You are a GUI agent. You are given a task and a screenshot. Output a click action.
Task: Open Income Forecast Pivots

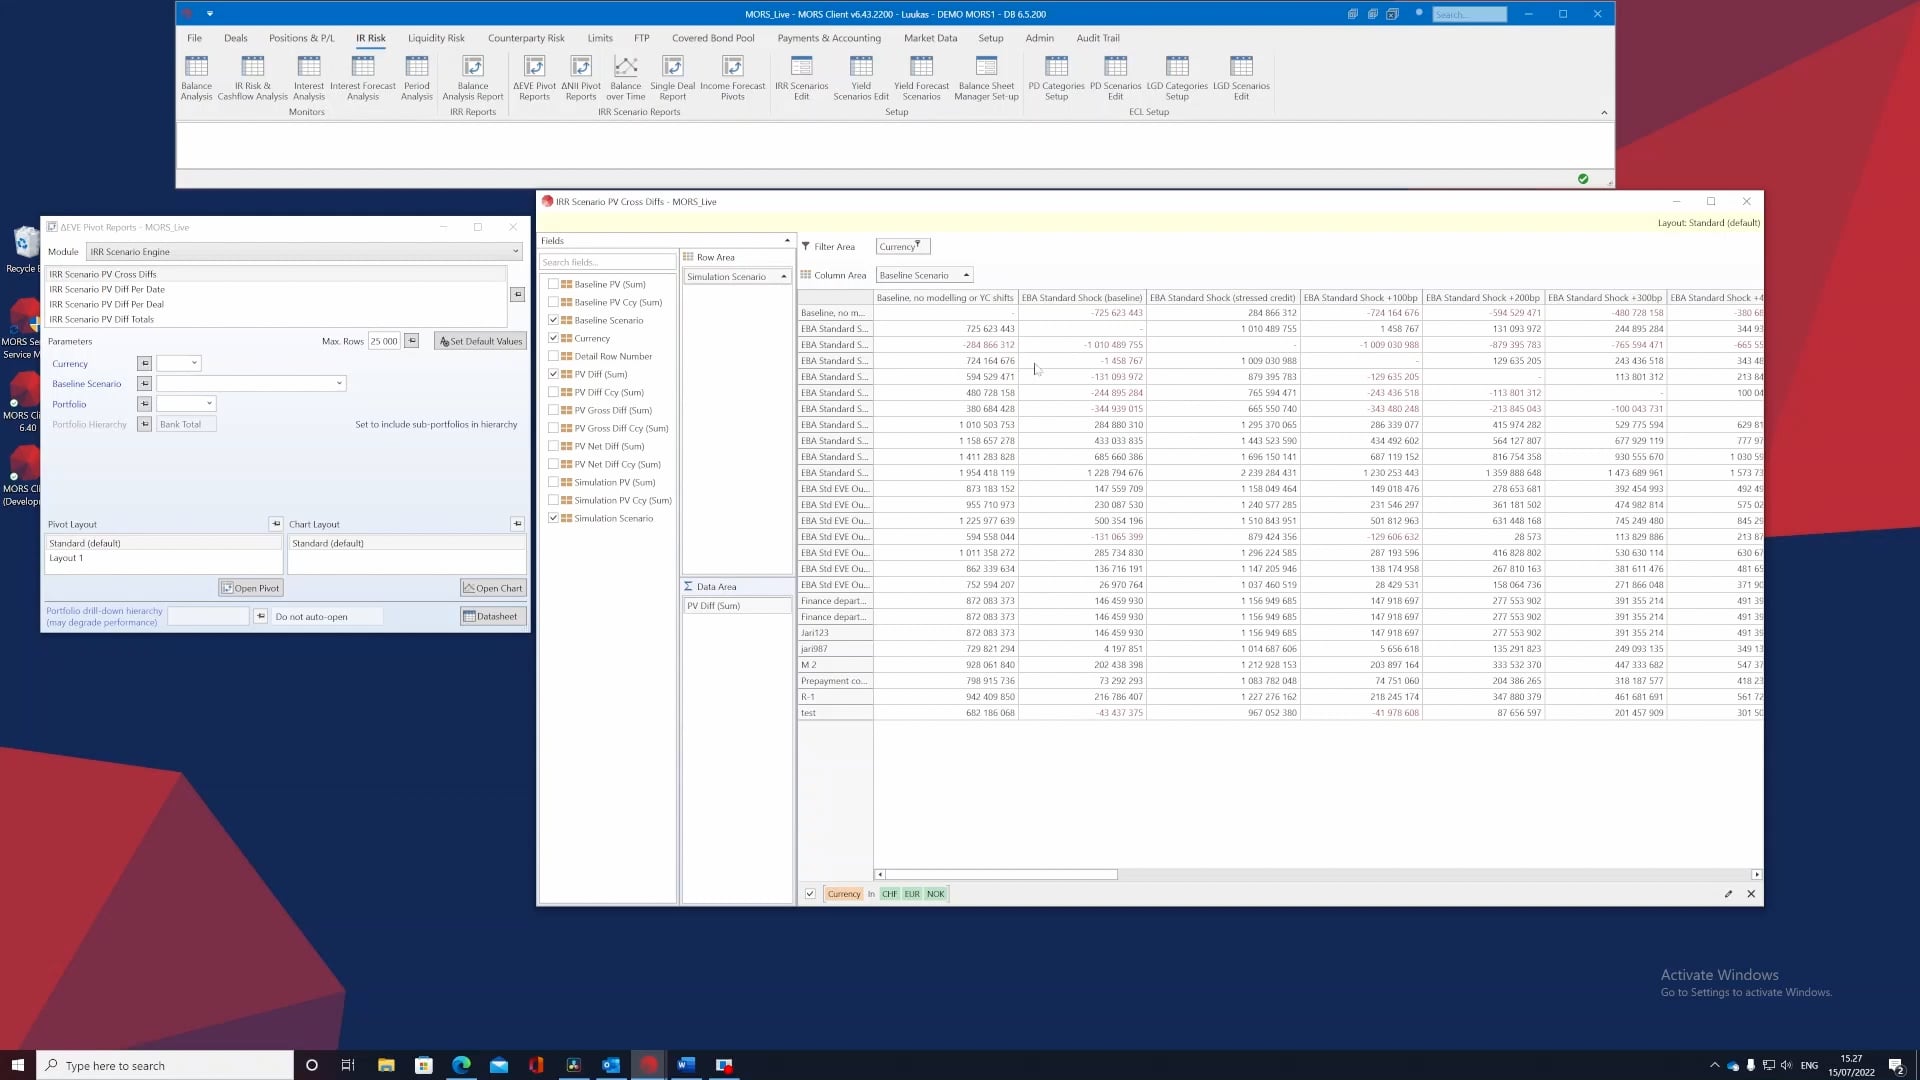(733, 78)
